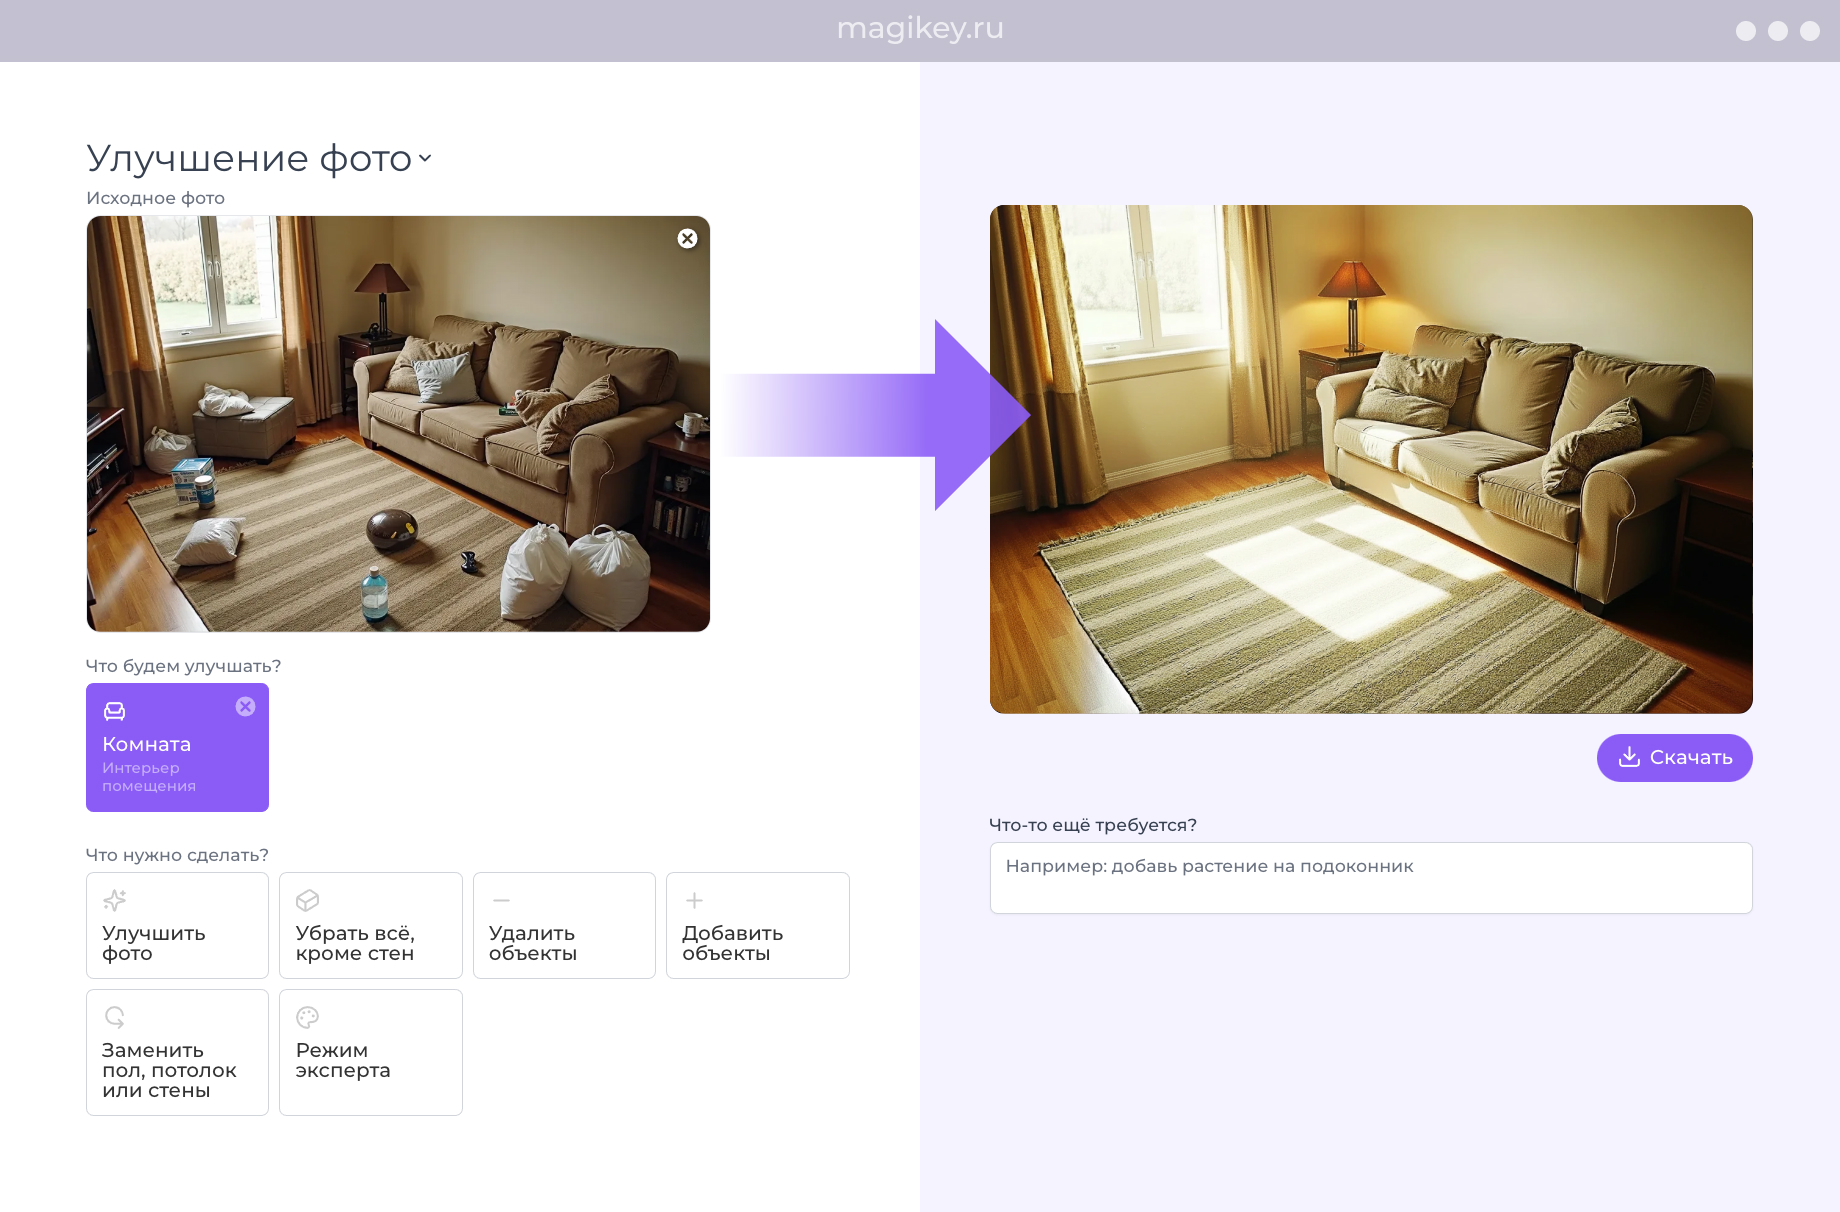Pick the Удалить объекты action
The height and width of the screenshot is (1212, 1840).
tap(564, 925)
